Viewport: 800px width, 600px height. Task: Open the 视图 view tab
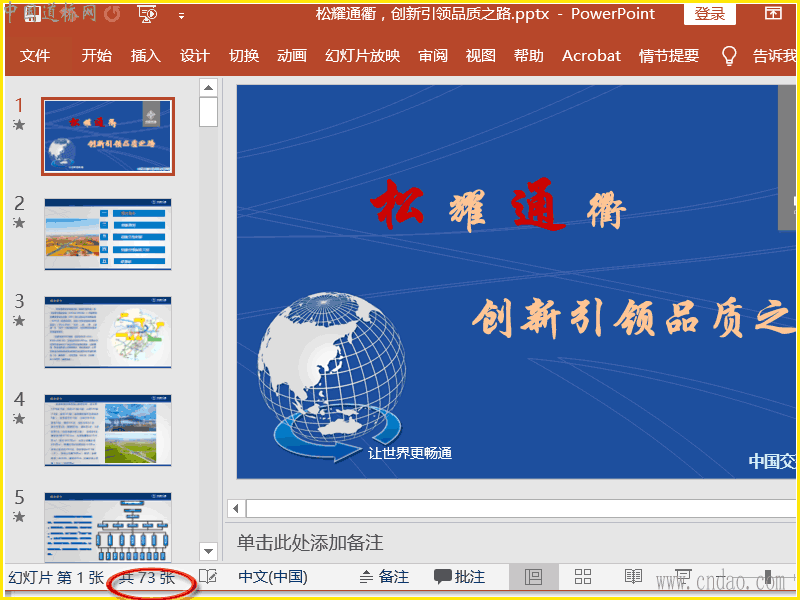coord(481,56)
